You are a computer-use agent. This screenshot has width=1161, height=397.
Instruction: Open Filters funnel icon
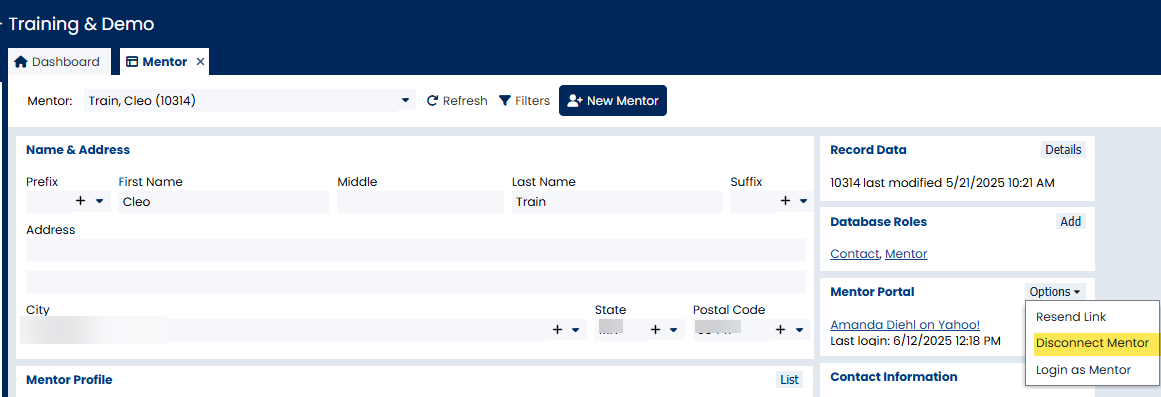505,101
